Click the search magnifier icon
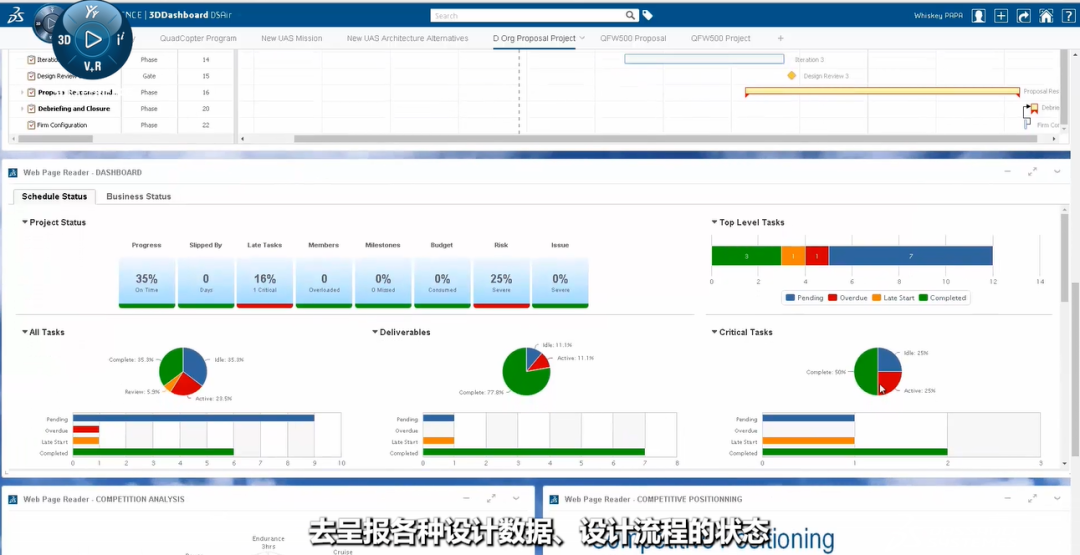Image resolution: width=1080 pixels, height=555 pixels. point(629,16)
